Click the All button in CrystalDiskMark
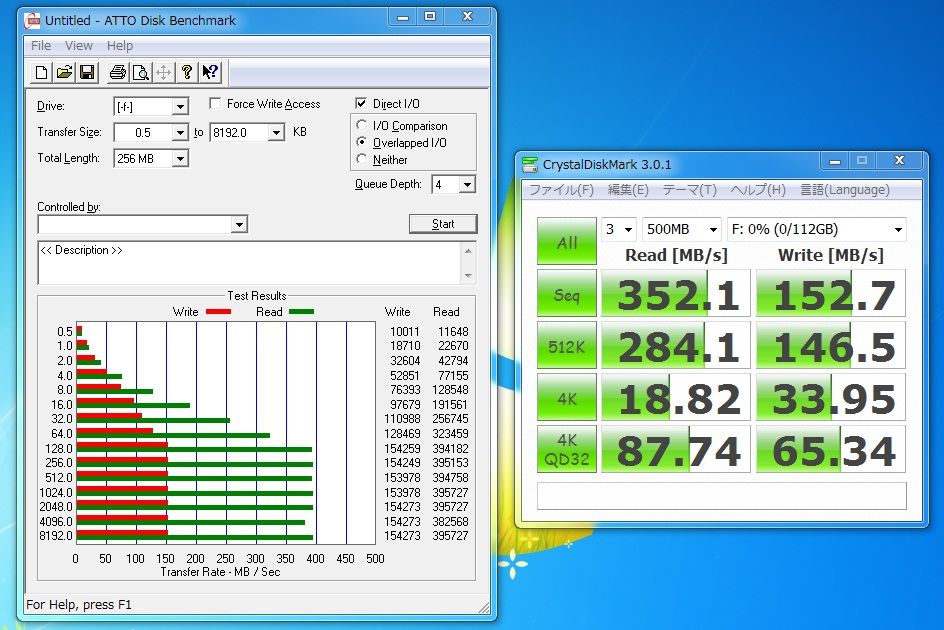Screen dimensions: 944x630 tap(567, 241)
